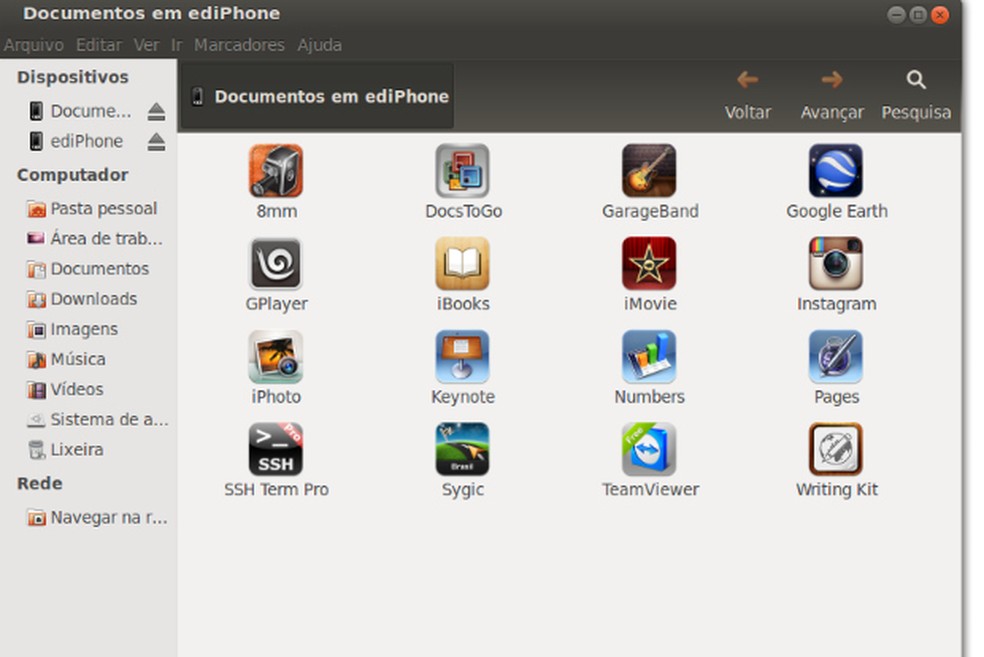Click the Pesquisa search button
Image resolution: width=984 pixels, height=657 pixels.
tap(915, 94)
